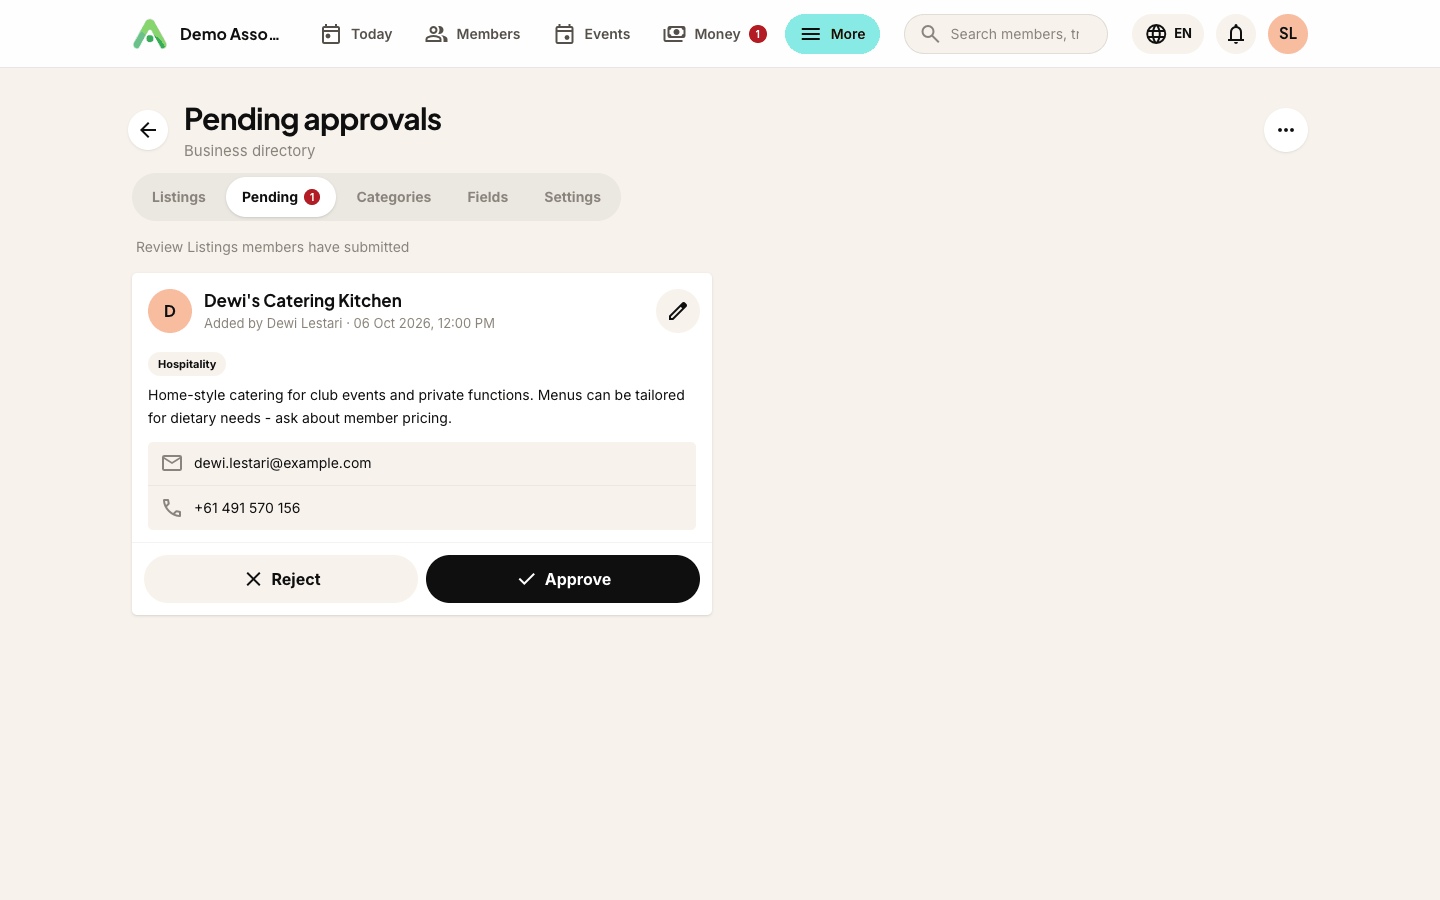Click the dewi.lestari@example.com email
Screen dimensions: 1440x900
(283, 463)
